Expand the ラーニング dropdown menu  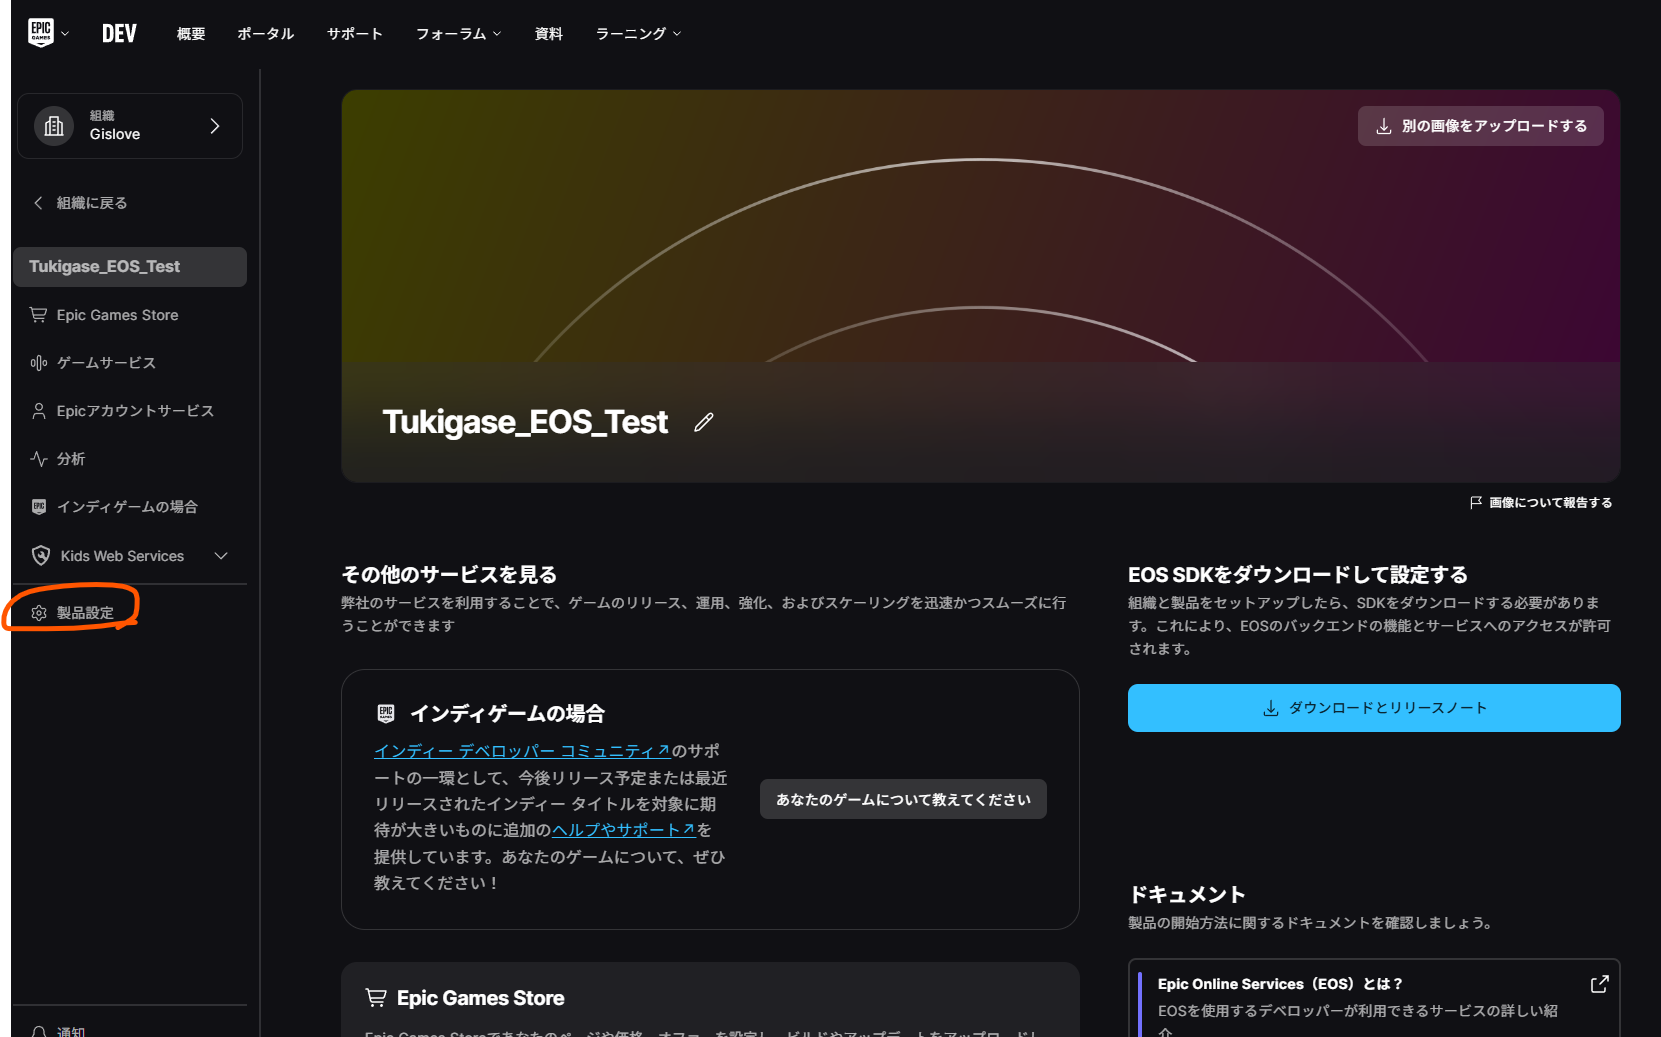pos(639,34)
